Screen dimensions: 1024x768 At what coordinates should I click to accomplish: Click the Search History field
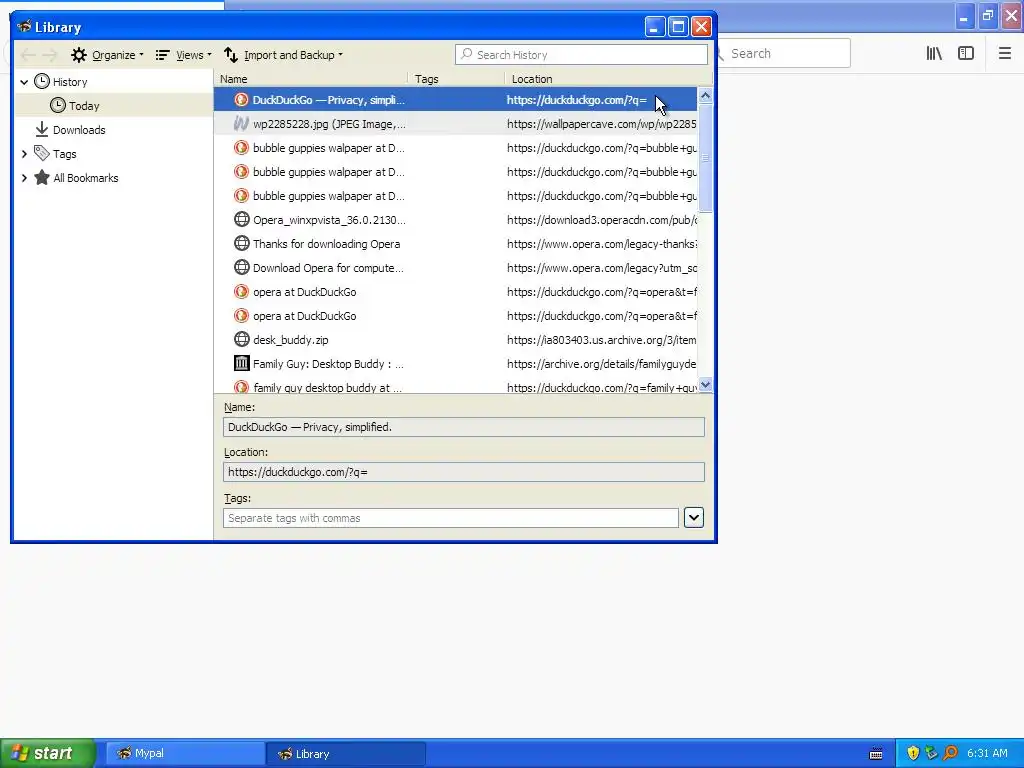coord(581,55)
